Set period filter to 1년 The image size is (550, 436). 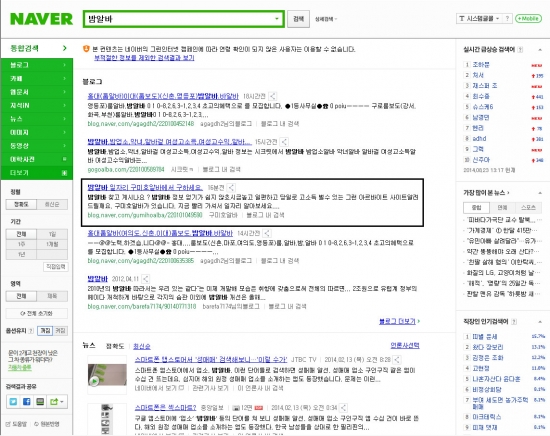(21, 254)
